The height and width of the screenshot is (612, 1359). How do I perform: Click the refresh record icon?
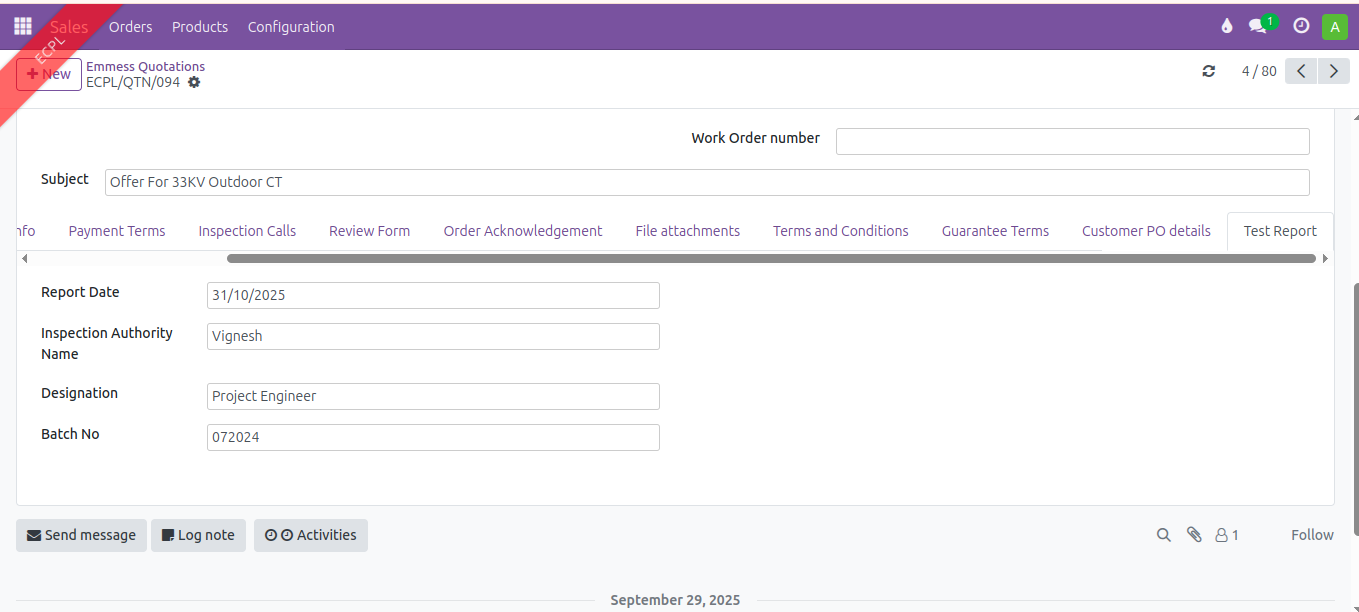click(1209, 71)
